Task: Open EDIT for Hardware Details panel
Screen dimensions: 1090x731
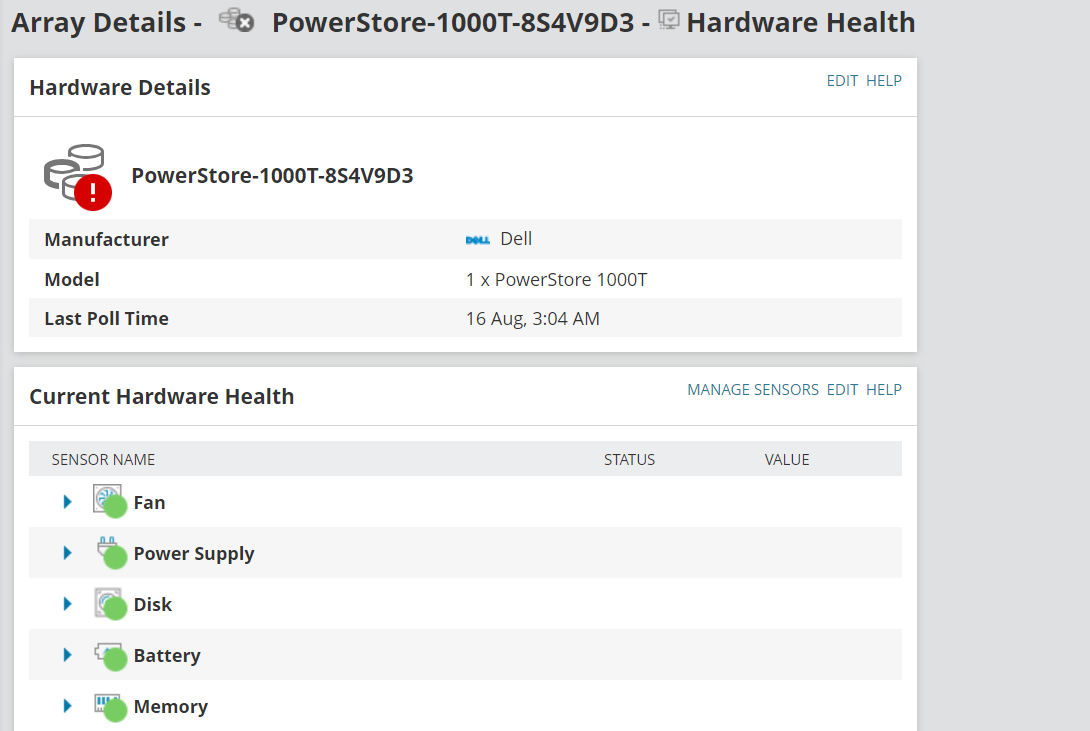Action: pos(842,81)
